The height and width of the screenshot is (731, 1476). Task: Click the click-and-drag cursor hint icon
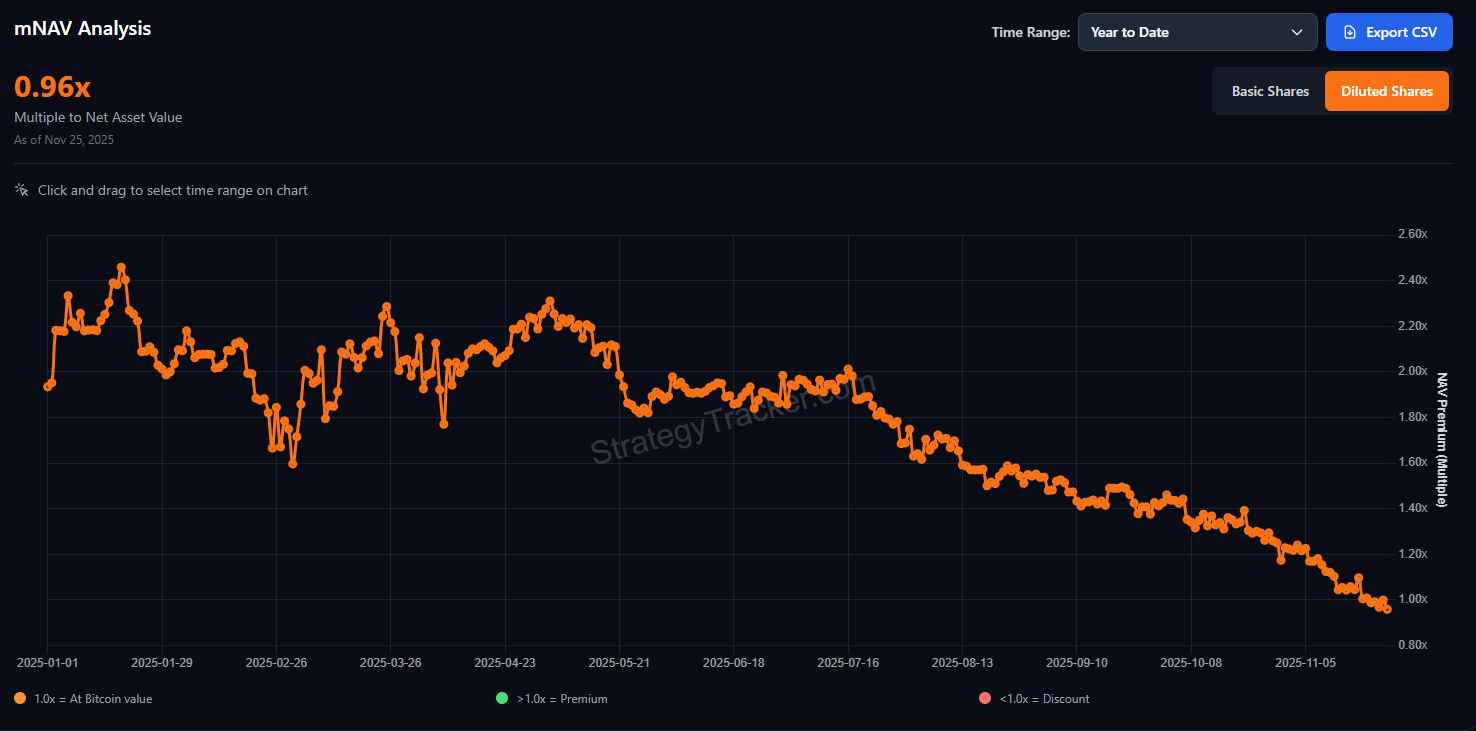coord(20,189)
